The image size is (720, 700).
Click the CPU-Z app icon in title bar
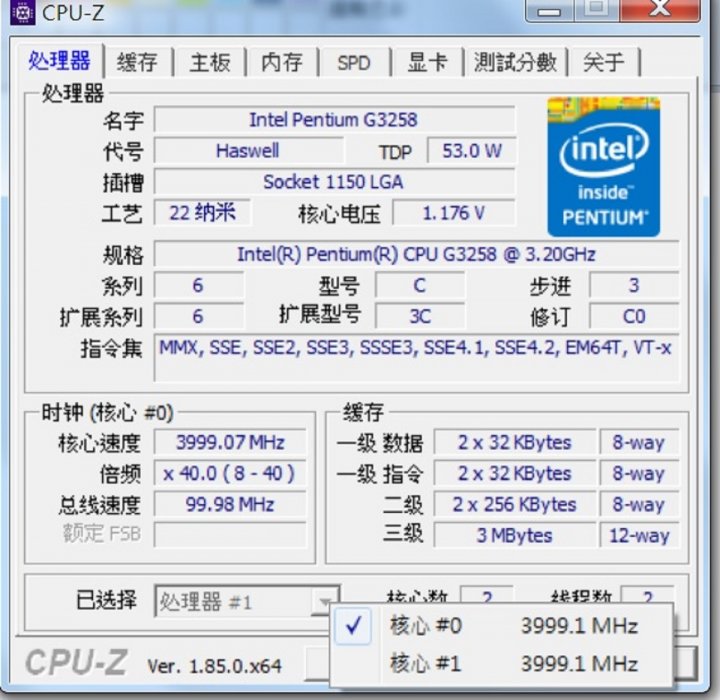coord(22,11)
